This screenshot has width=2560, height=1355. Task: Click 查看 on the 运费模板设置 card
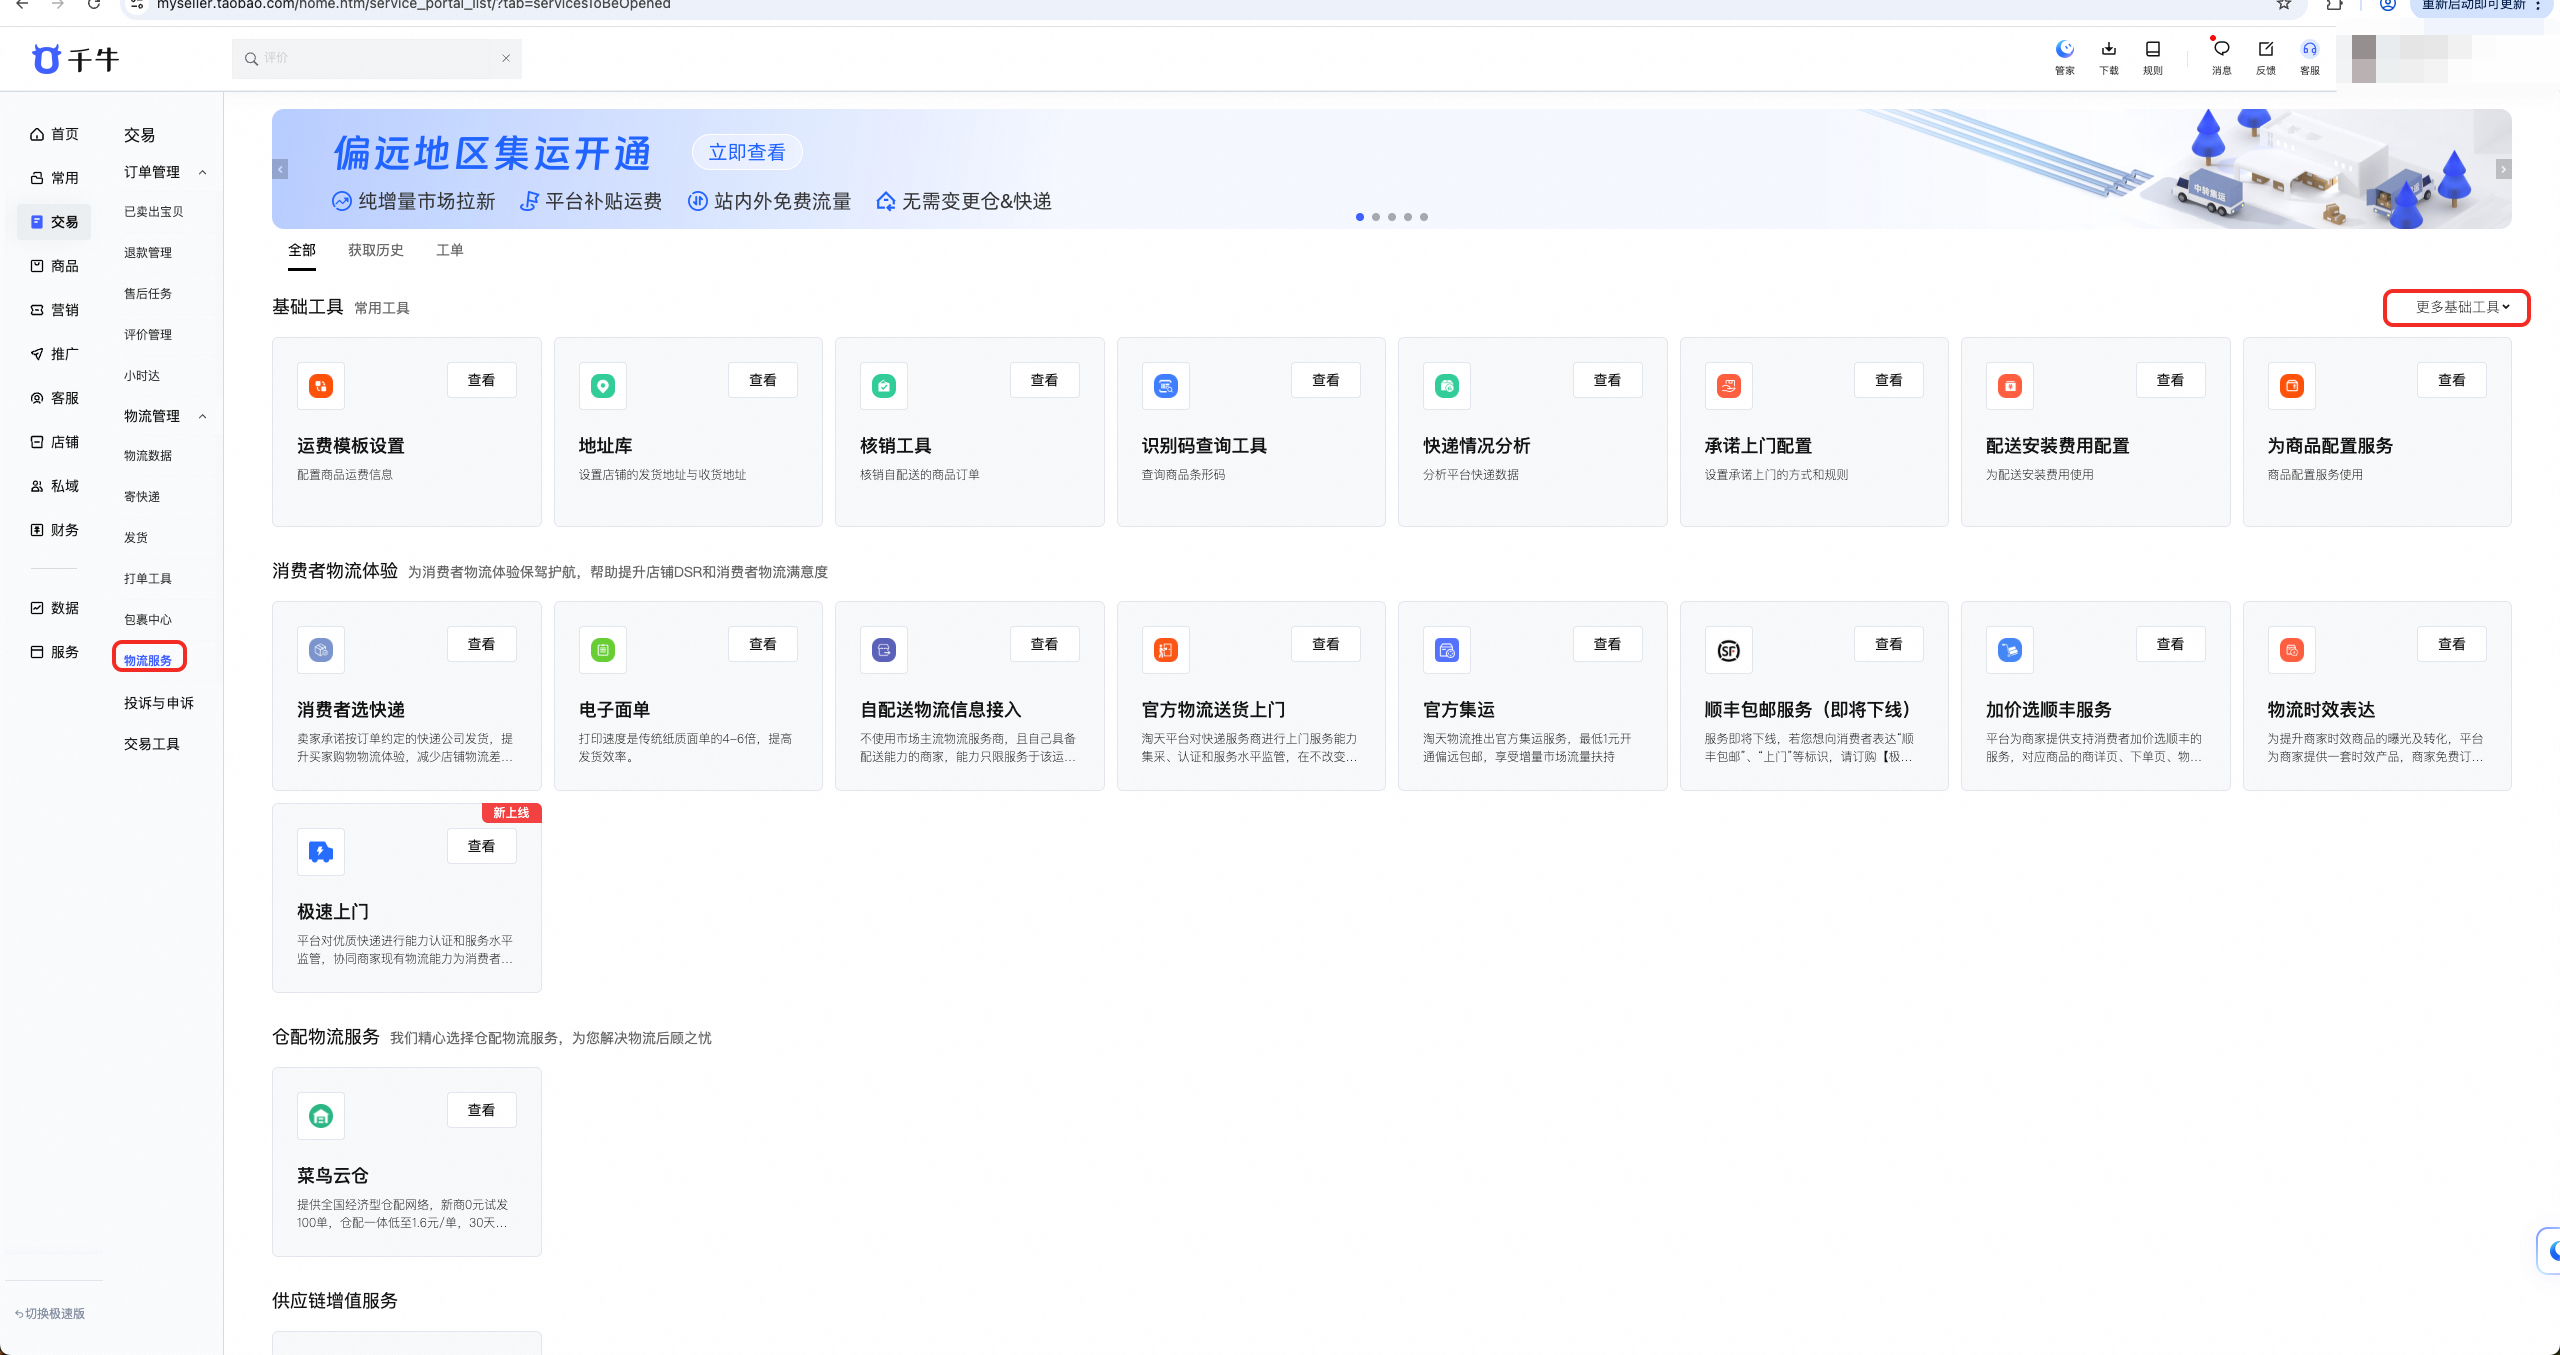pyautogui.click(x=482, y=380)
